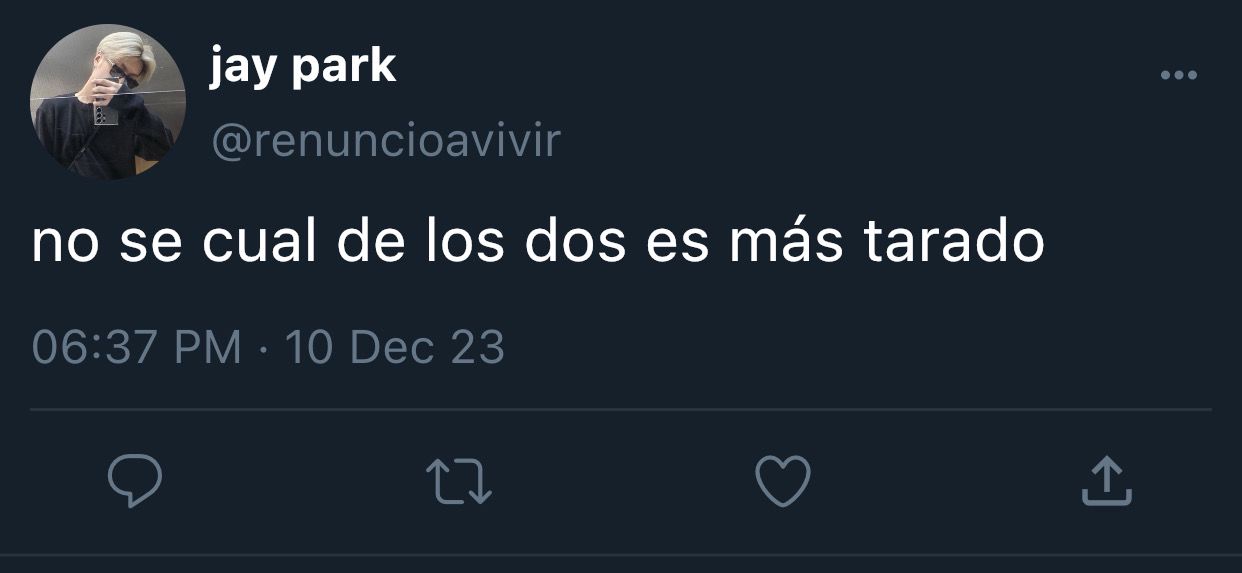Click the date "10 Dec 23"

(x=395, y=348)
